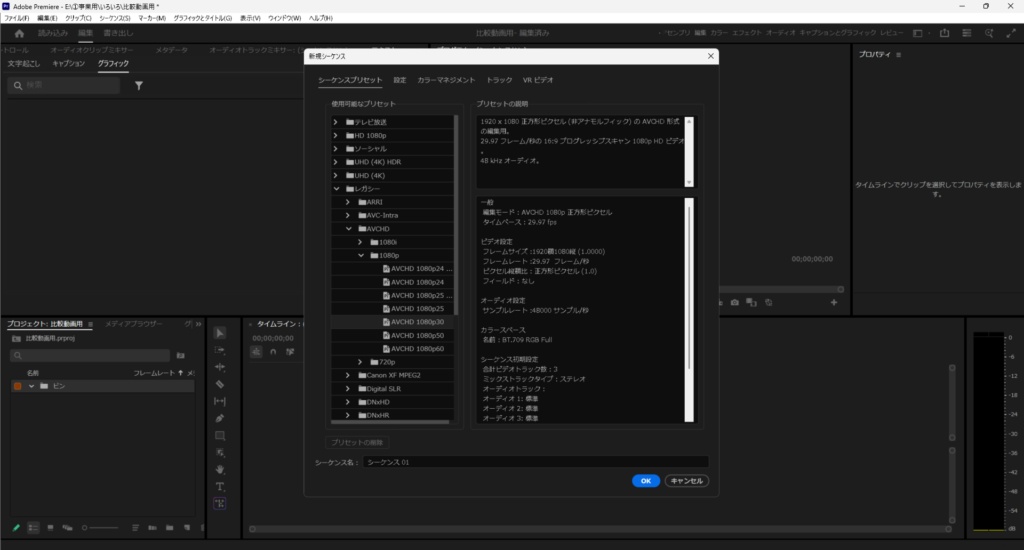This screenshot has width=1024, height=550.
Task: Open the メディアブラウザー tab
Action: click(x=134, y=324)
